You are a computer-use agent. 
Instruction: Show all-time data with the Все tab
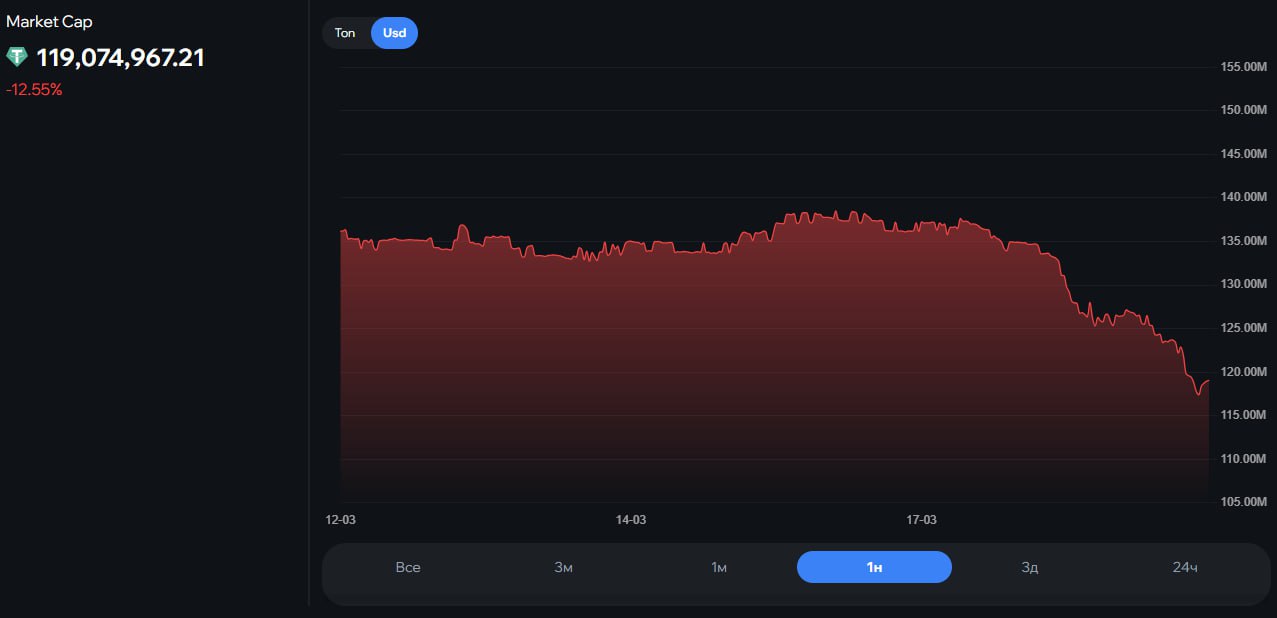408,567
